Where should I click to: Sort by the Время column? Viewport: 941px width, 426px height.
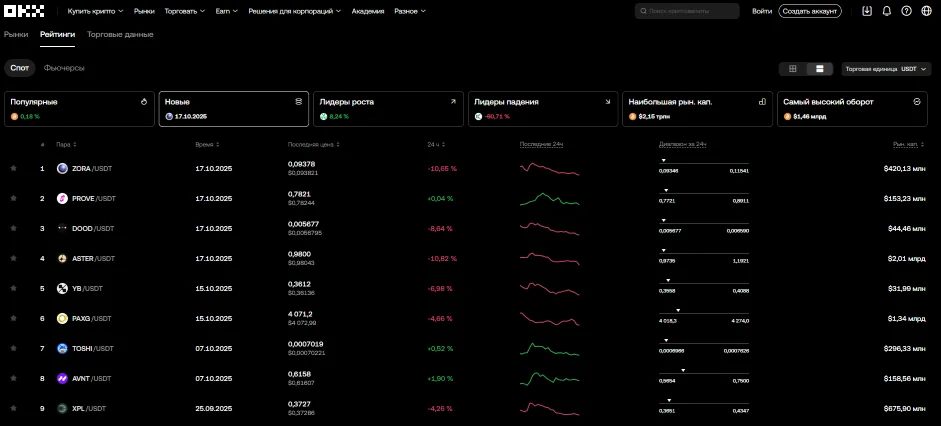point(206,145)
